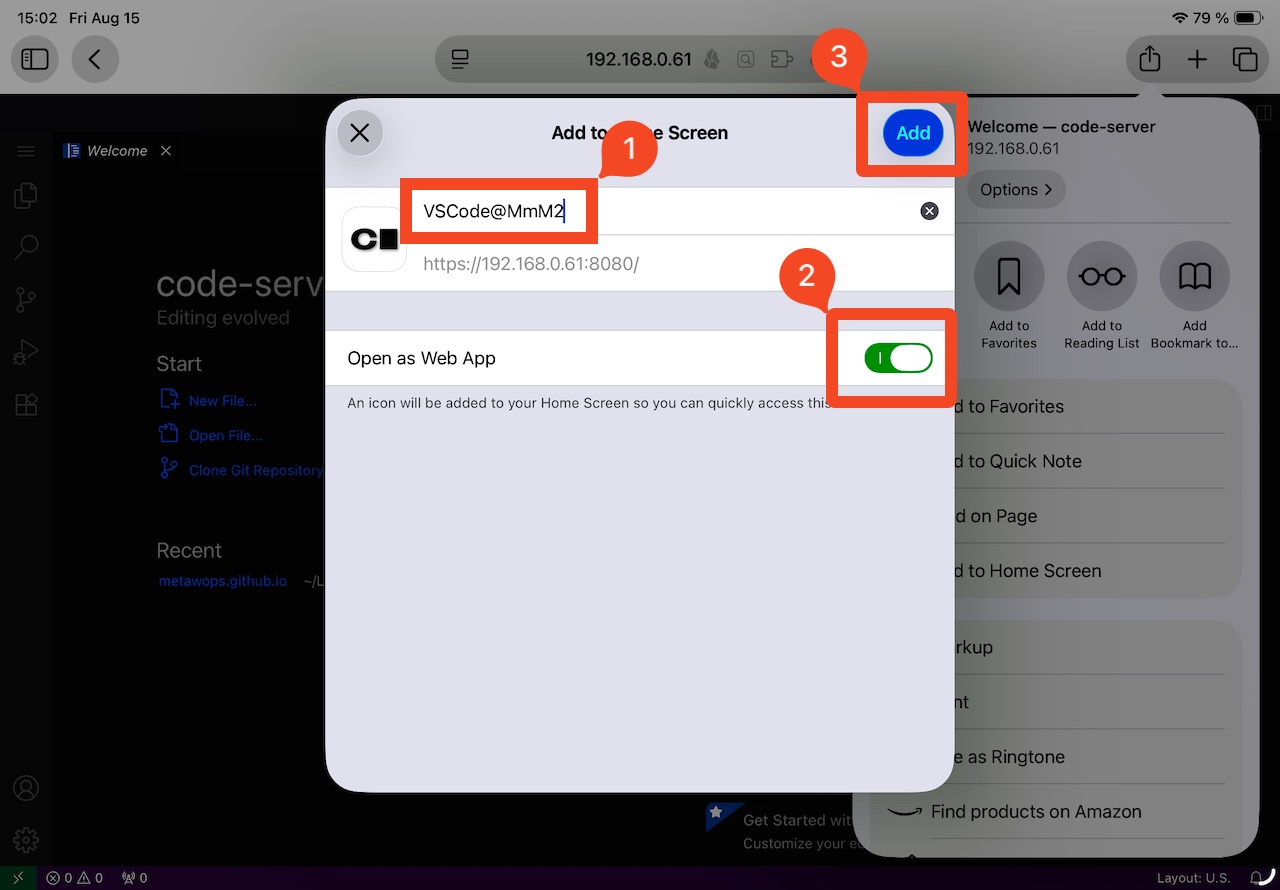Open the Run and Debug view

click(26, 352)
